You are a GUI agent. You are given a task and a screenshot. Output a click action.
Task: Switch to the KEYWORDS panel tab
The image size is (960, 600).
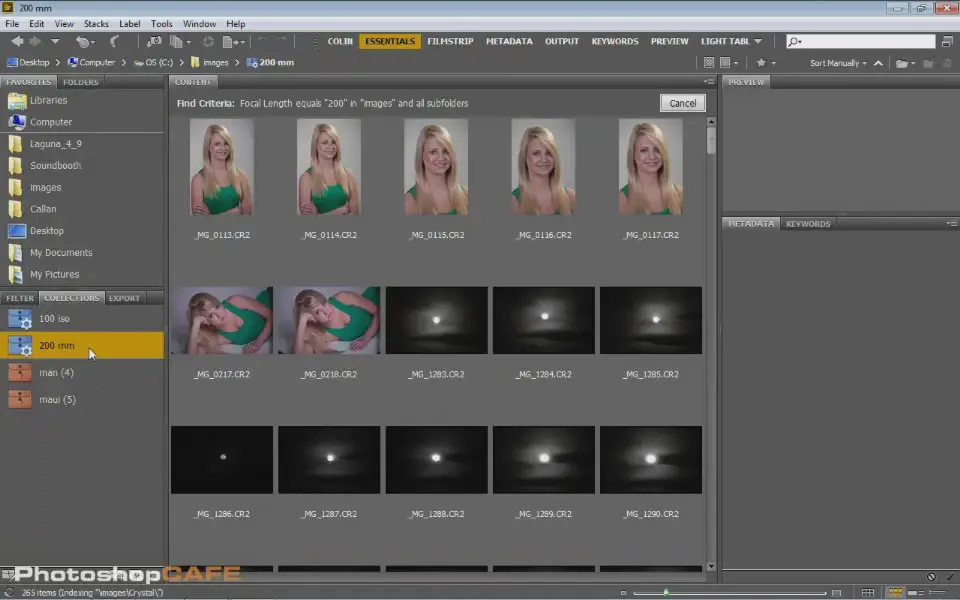click(x=808, y=224)
